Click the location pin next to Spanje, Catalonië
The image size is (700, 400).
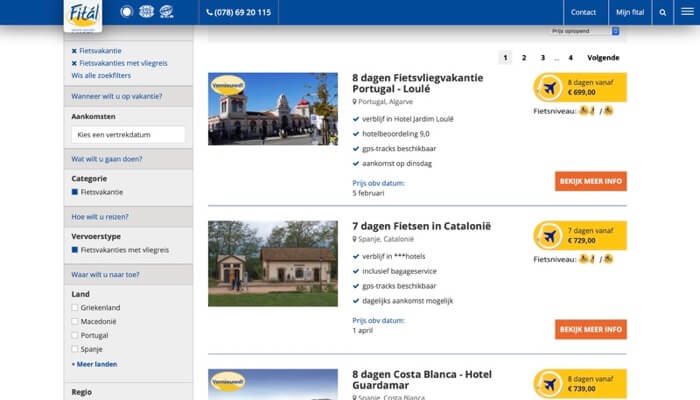pos(354,239)
